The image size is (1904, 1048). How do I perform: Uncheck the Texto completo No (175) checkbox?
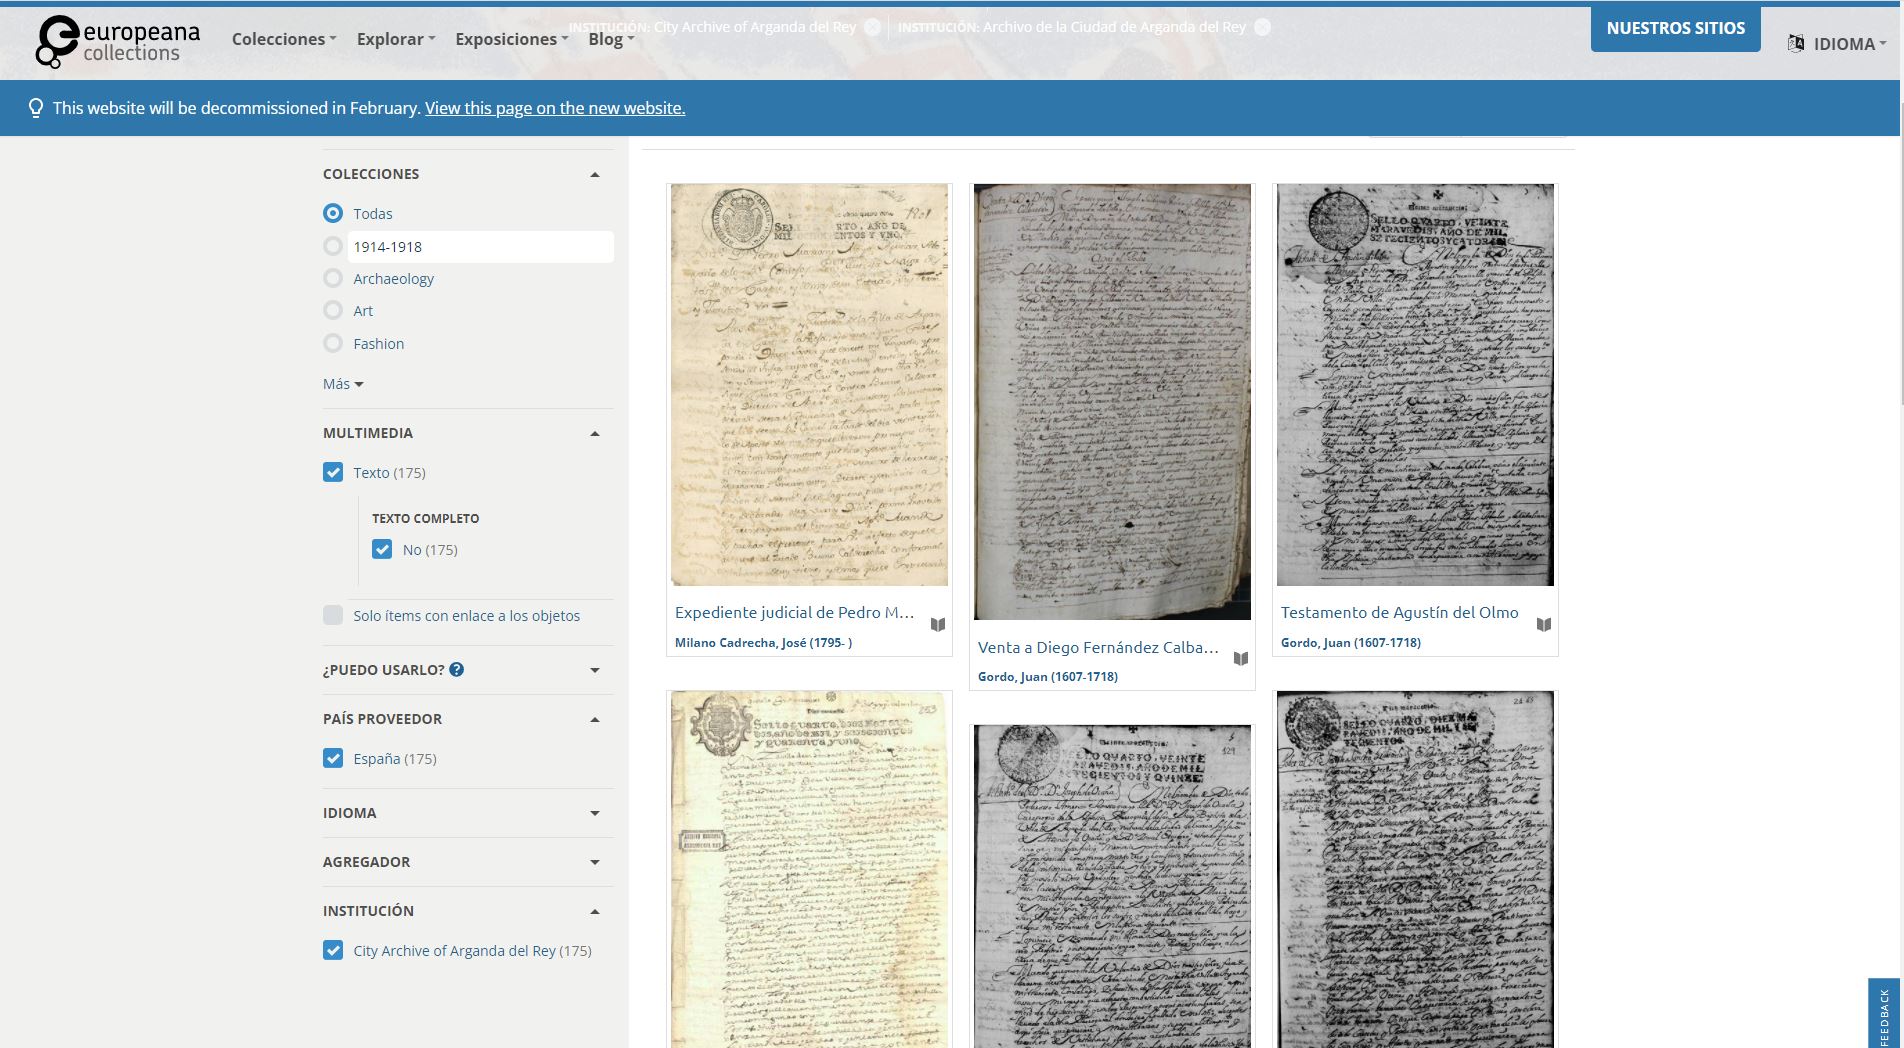[x=382, y=549]
